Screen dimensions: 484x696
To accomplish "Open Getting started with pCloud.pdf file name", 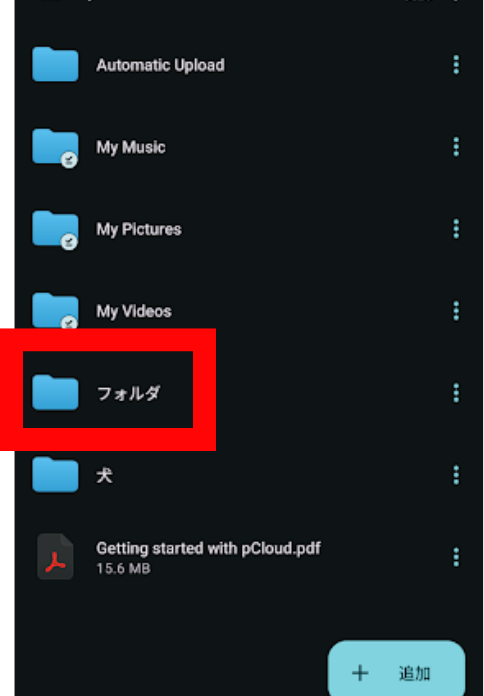I will [208, 549].
